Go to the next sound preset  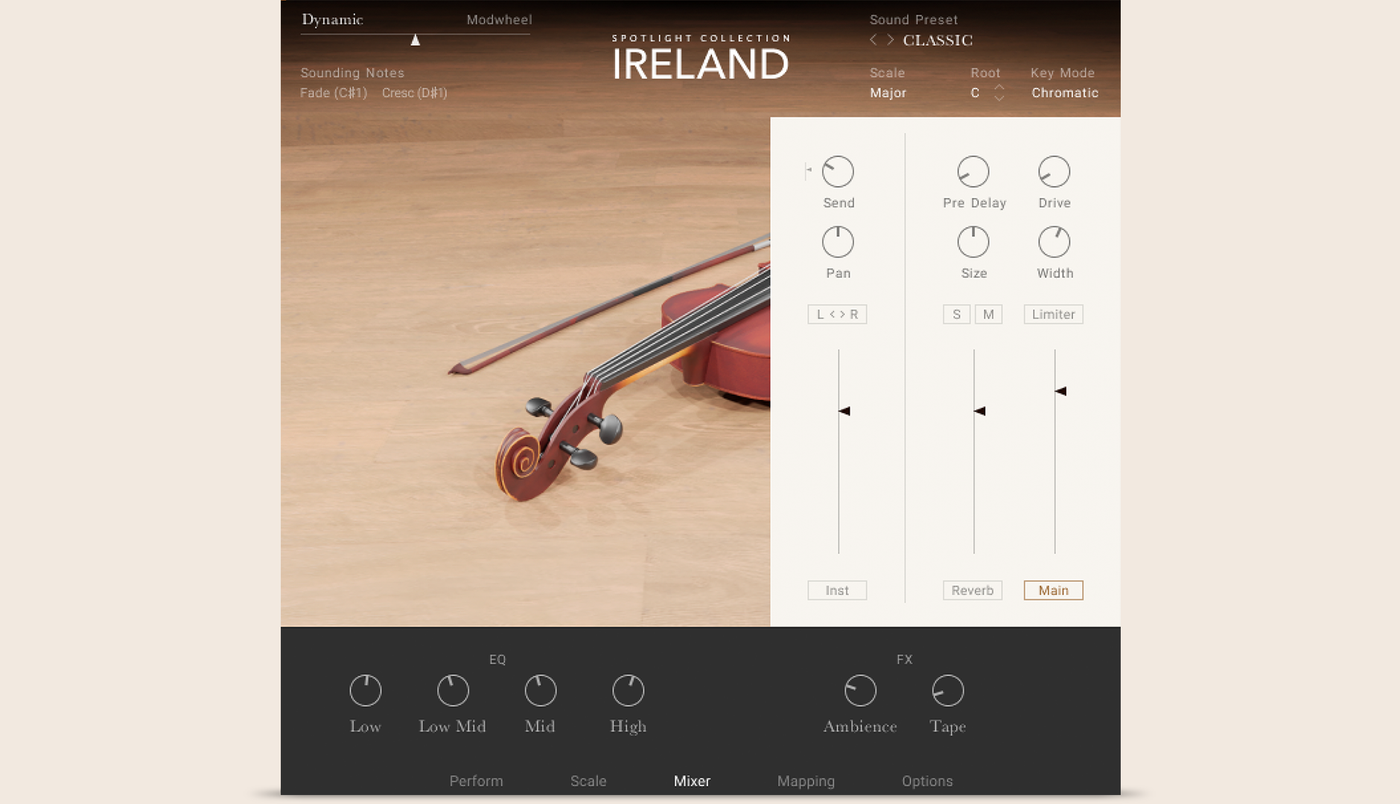pyautogui.click(x=890, y=40)
